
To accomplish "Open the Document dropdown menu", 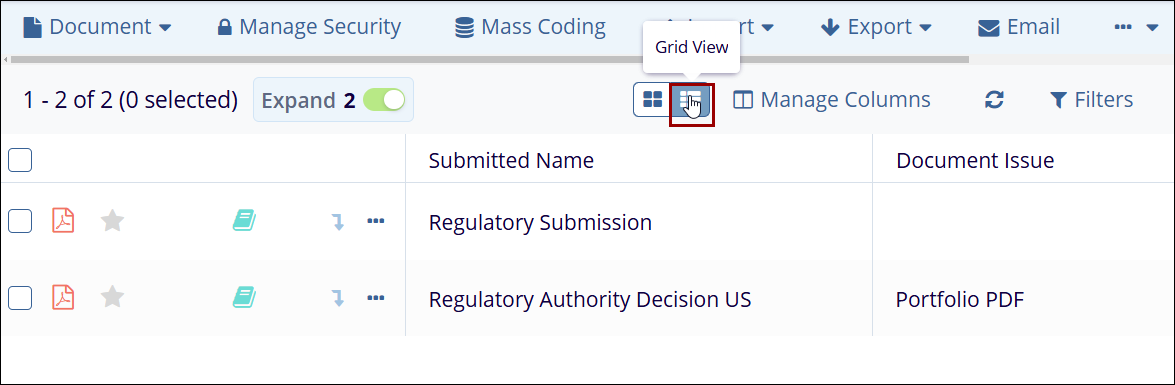I will (x=97, y=27).
